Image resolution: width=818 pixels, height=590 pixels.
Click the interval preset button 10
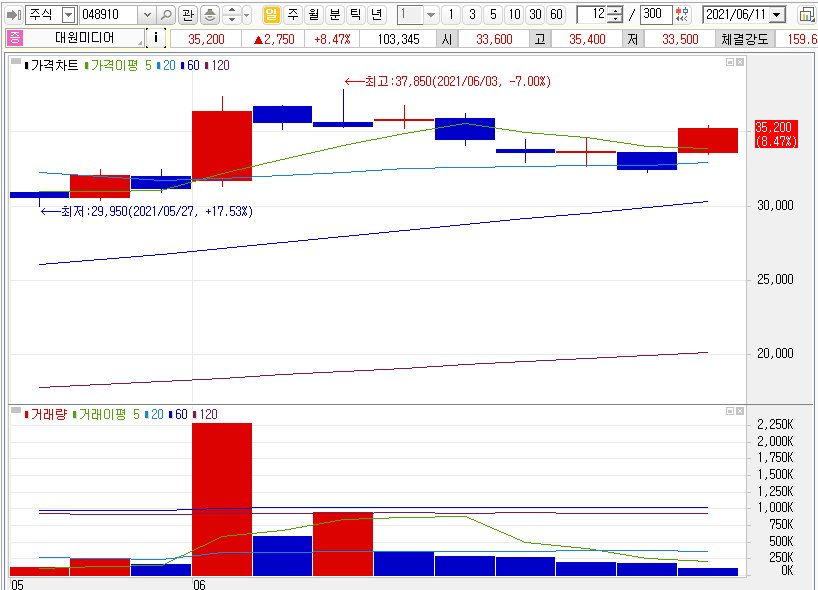pos(514,15)
